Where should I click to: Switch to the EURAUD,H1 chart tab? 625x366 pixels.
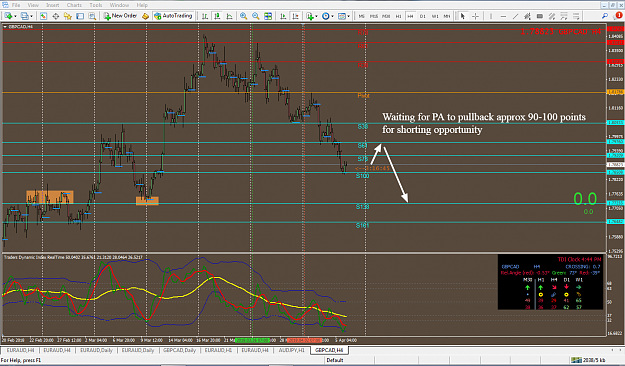pyautogui.click(x=218, y=350)
